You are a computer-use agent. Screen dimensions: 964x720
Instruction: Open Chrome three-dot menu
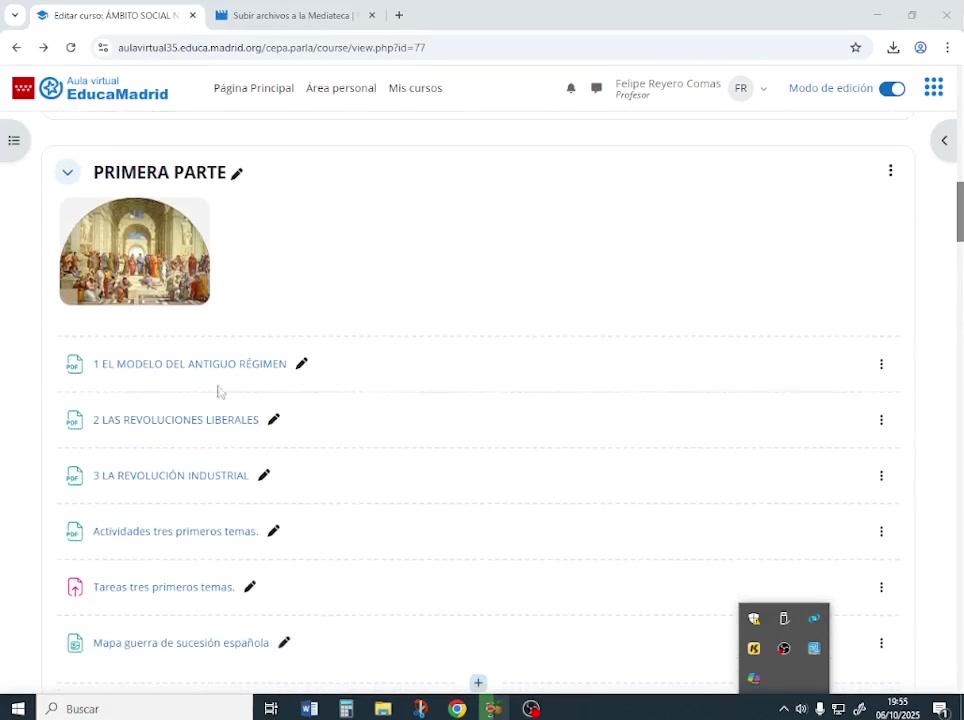tap(947, 48)
